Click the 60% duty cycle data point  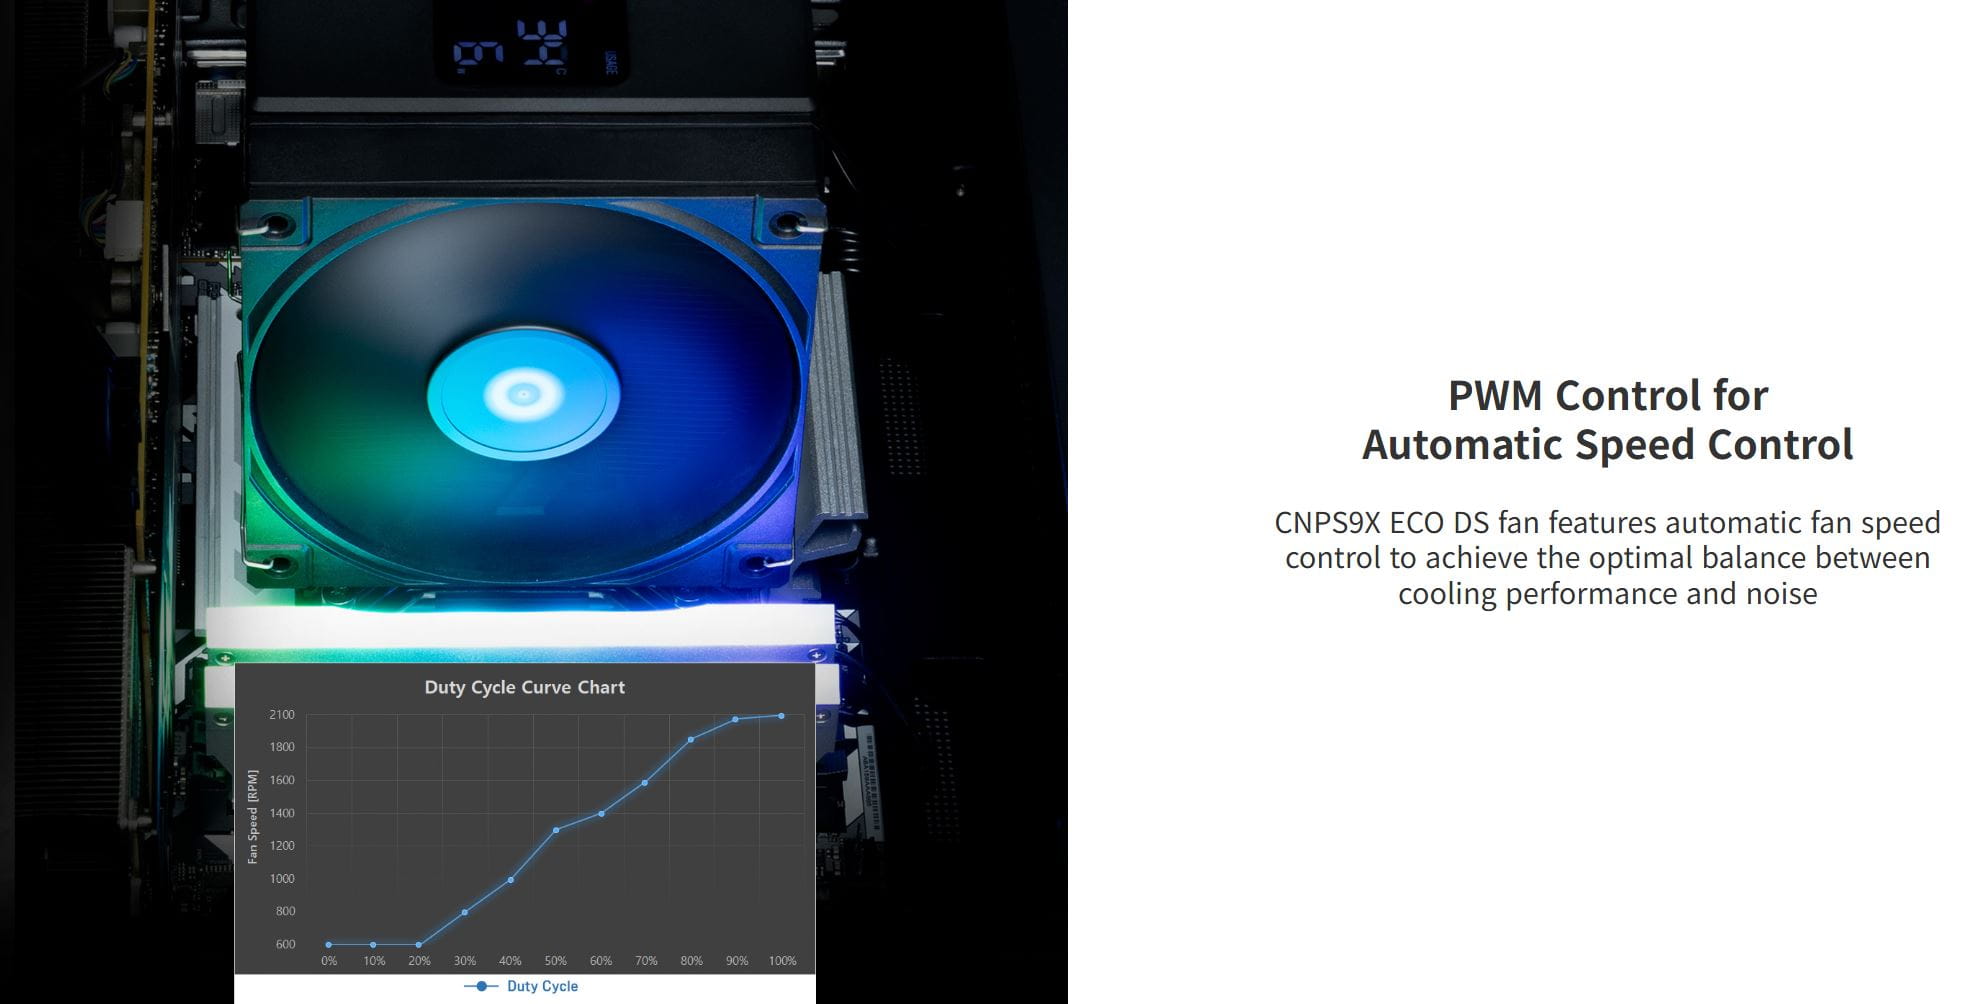601,814
